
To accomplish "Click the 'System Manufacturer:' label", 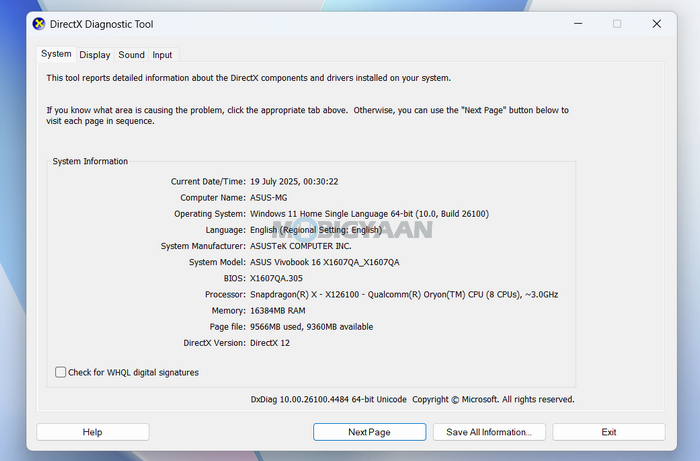I will [203, 246].
